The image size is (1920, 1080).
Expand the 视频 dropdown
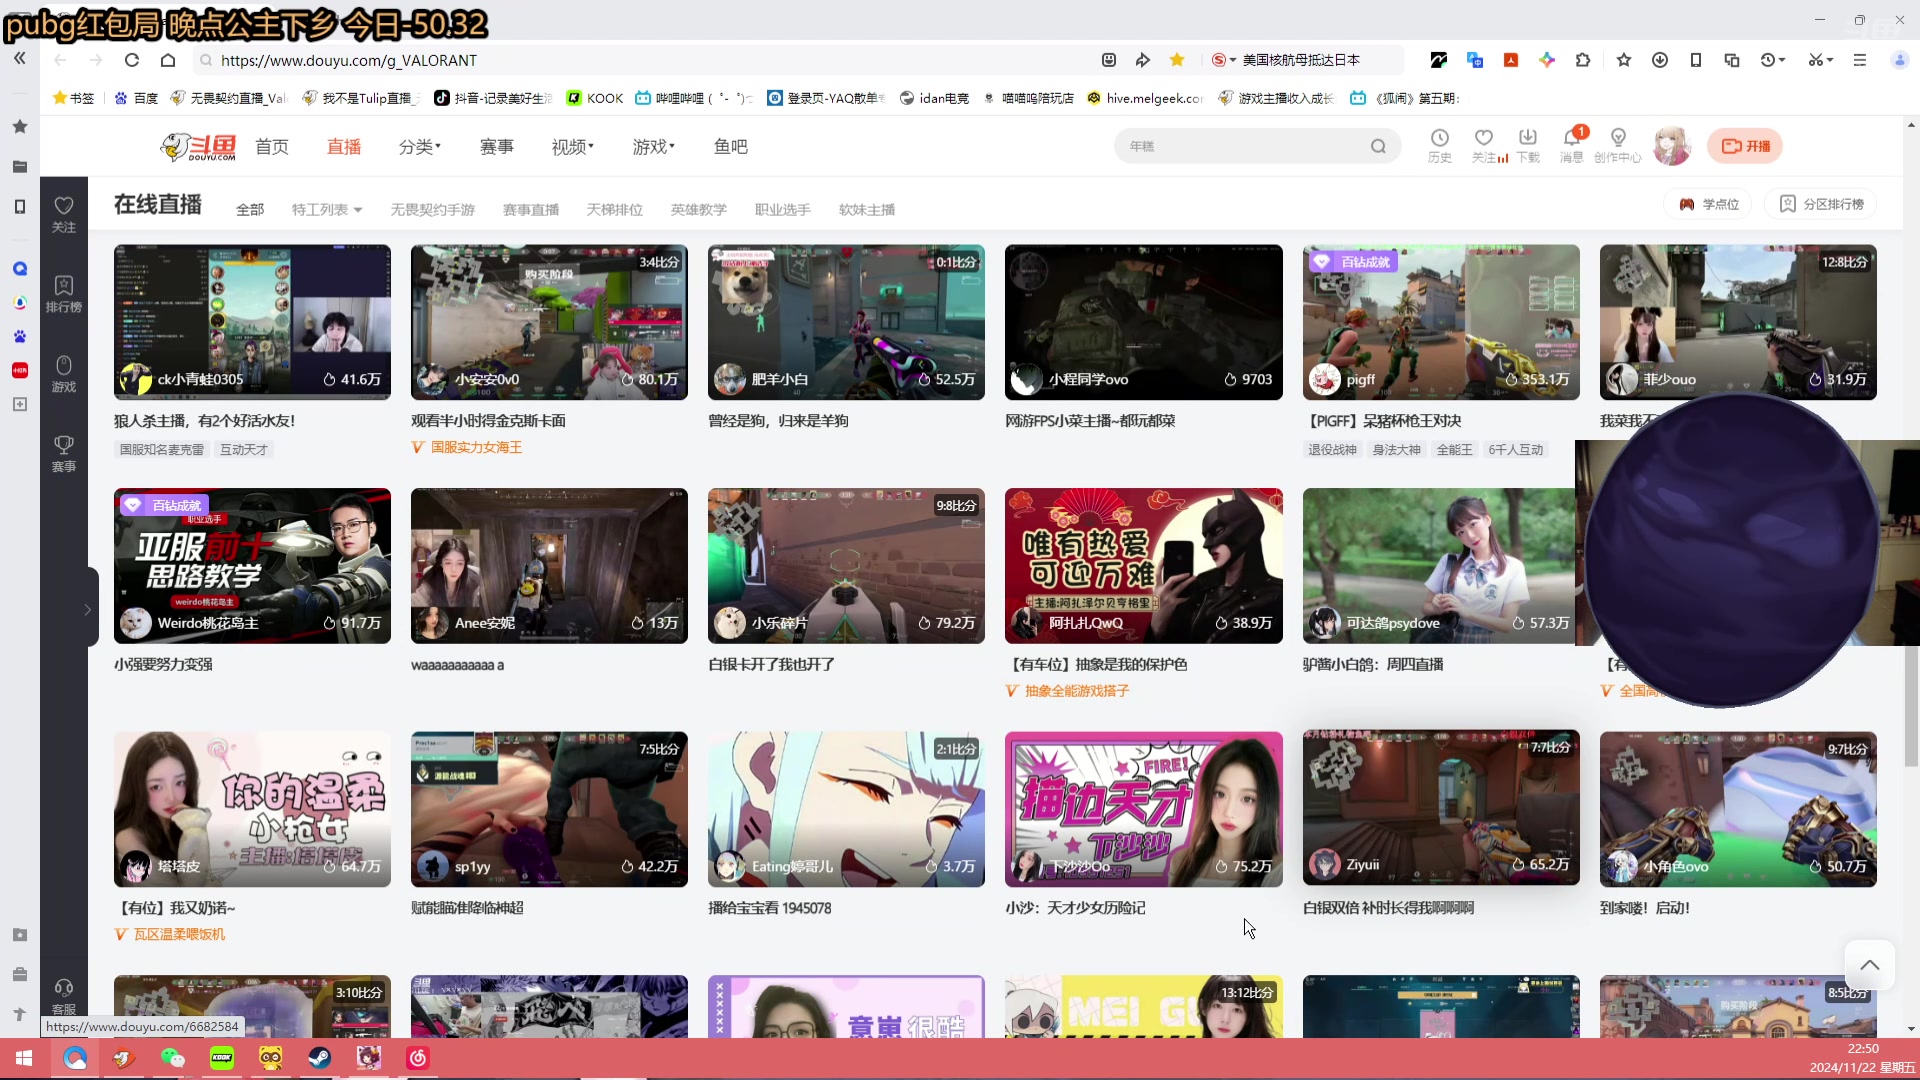pyautogui.click(x=573, y=147)
